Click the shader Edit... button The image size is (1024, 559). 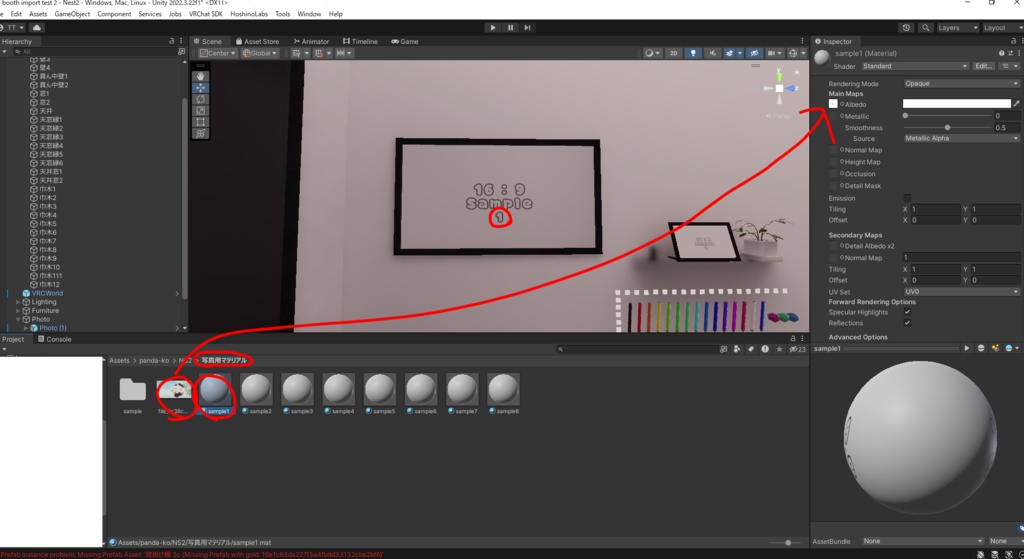pos(984,66)
